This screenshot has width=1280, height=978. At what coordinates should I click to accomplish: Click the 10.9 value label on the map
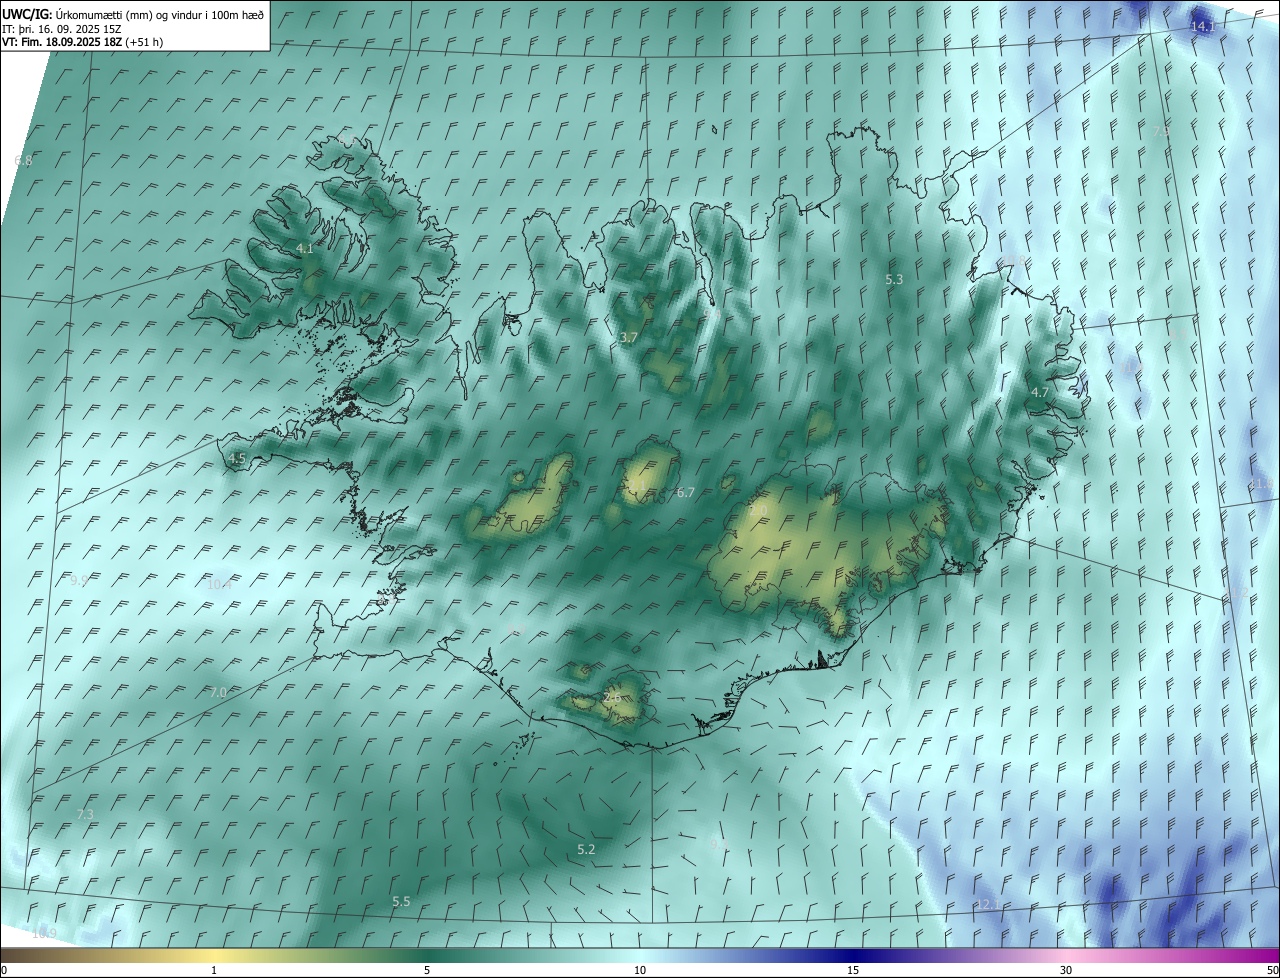(44, 934)
